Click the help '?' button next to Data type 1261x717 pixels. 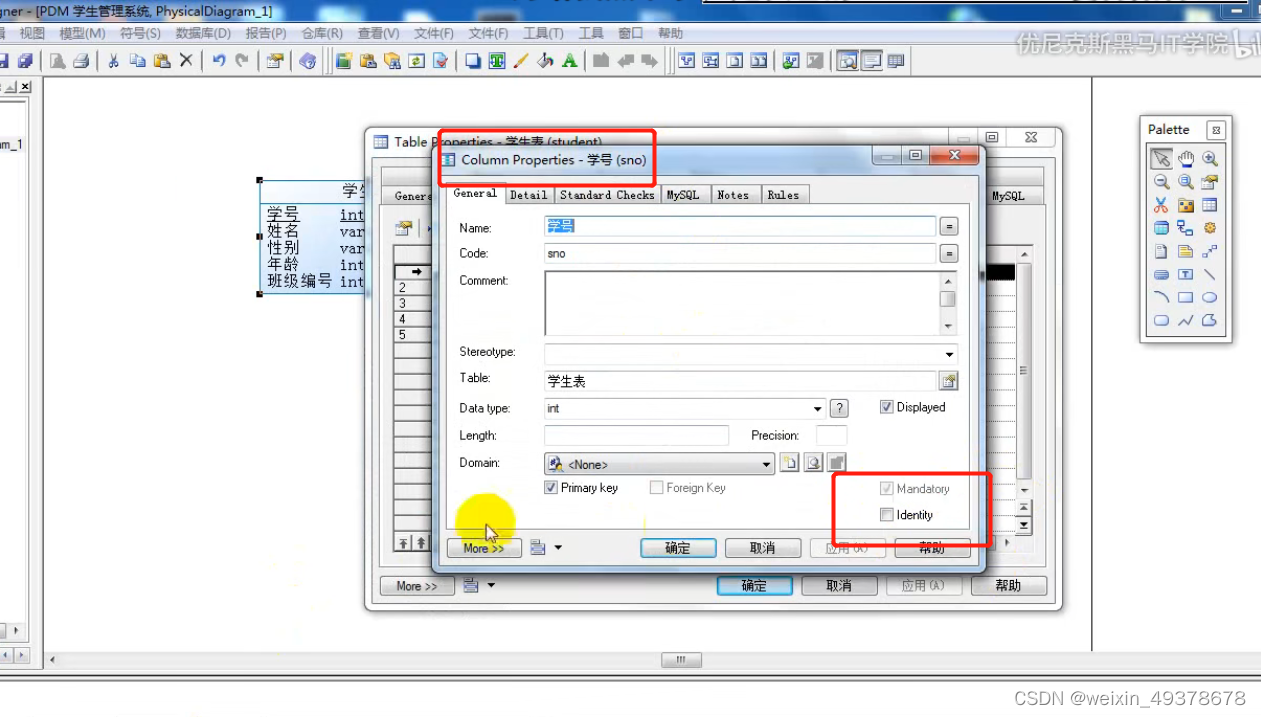(839, 408)
